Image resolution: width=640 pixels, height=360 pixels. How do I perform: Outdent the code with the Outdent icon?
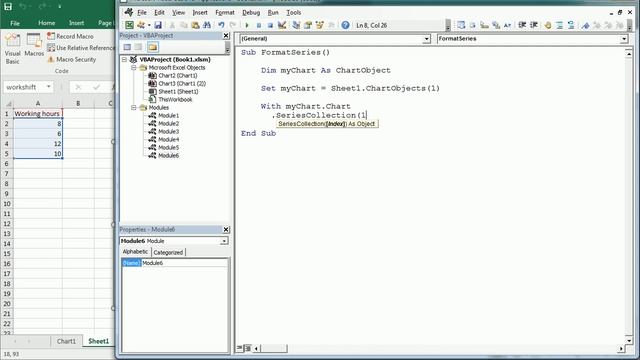coord(533,25)
